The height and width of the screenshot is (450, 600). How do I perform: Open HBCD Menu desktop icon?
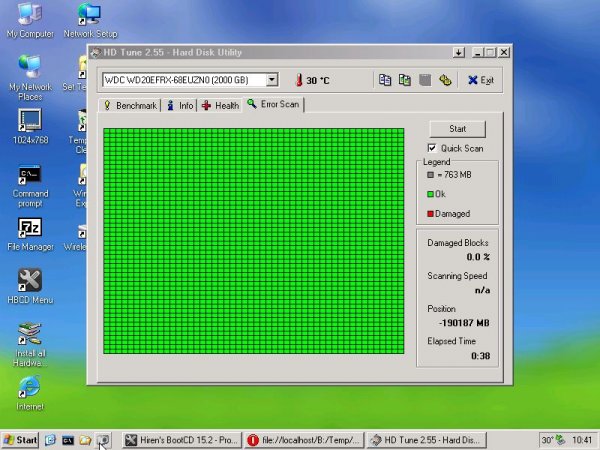click(30, 286)
